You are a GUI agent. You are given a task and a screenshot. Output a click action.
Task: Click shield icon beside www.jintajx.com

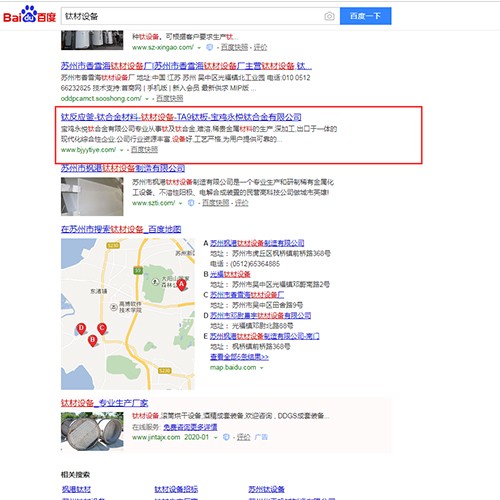tap(226, 437)
